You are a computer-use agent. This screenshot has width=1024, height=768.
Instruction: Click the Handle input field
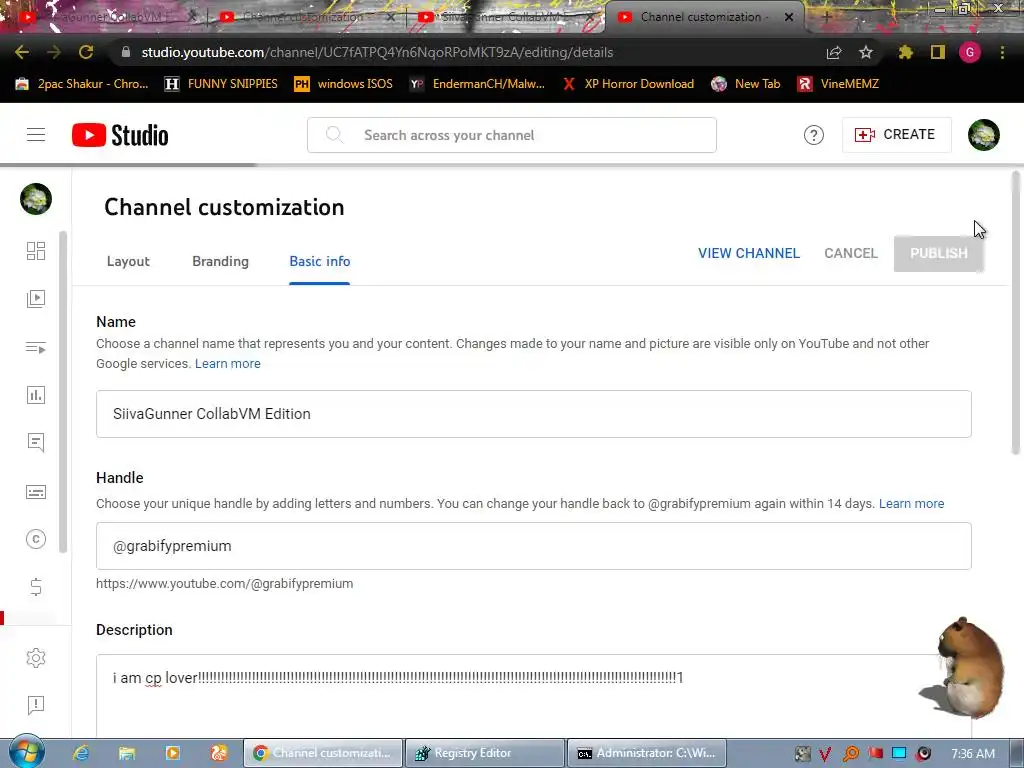[534, 546]
